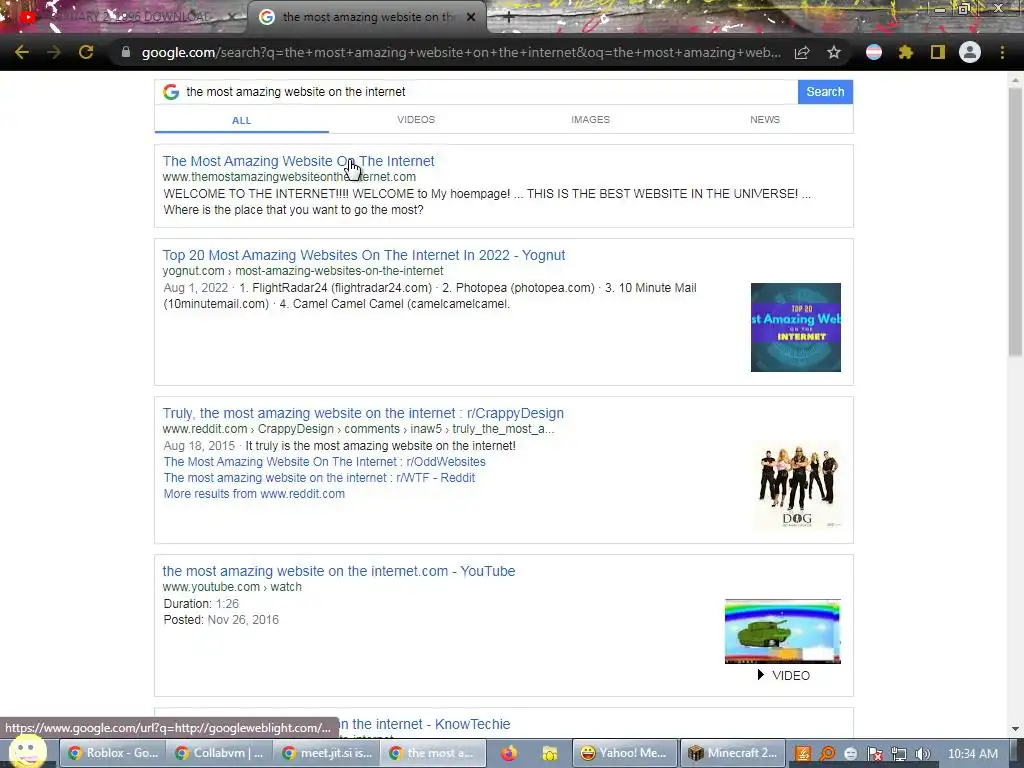Click the tank video thumbnail
The width and height of the screenshot is (1024, 768).
coord(782,632)
